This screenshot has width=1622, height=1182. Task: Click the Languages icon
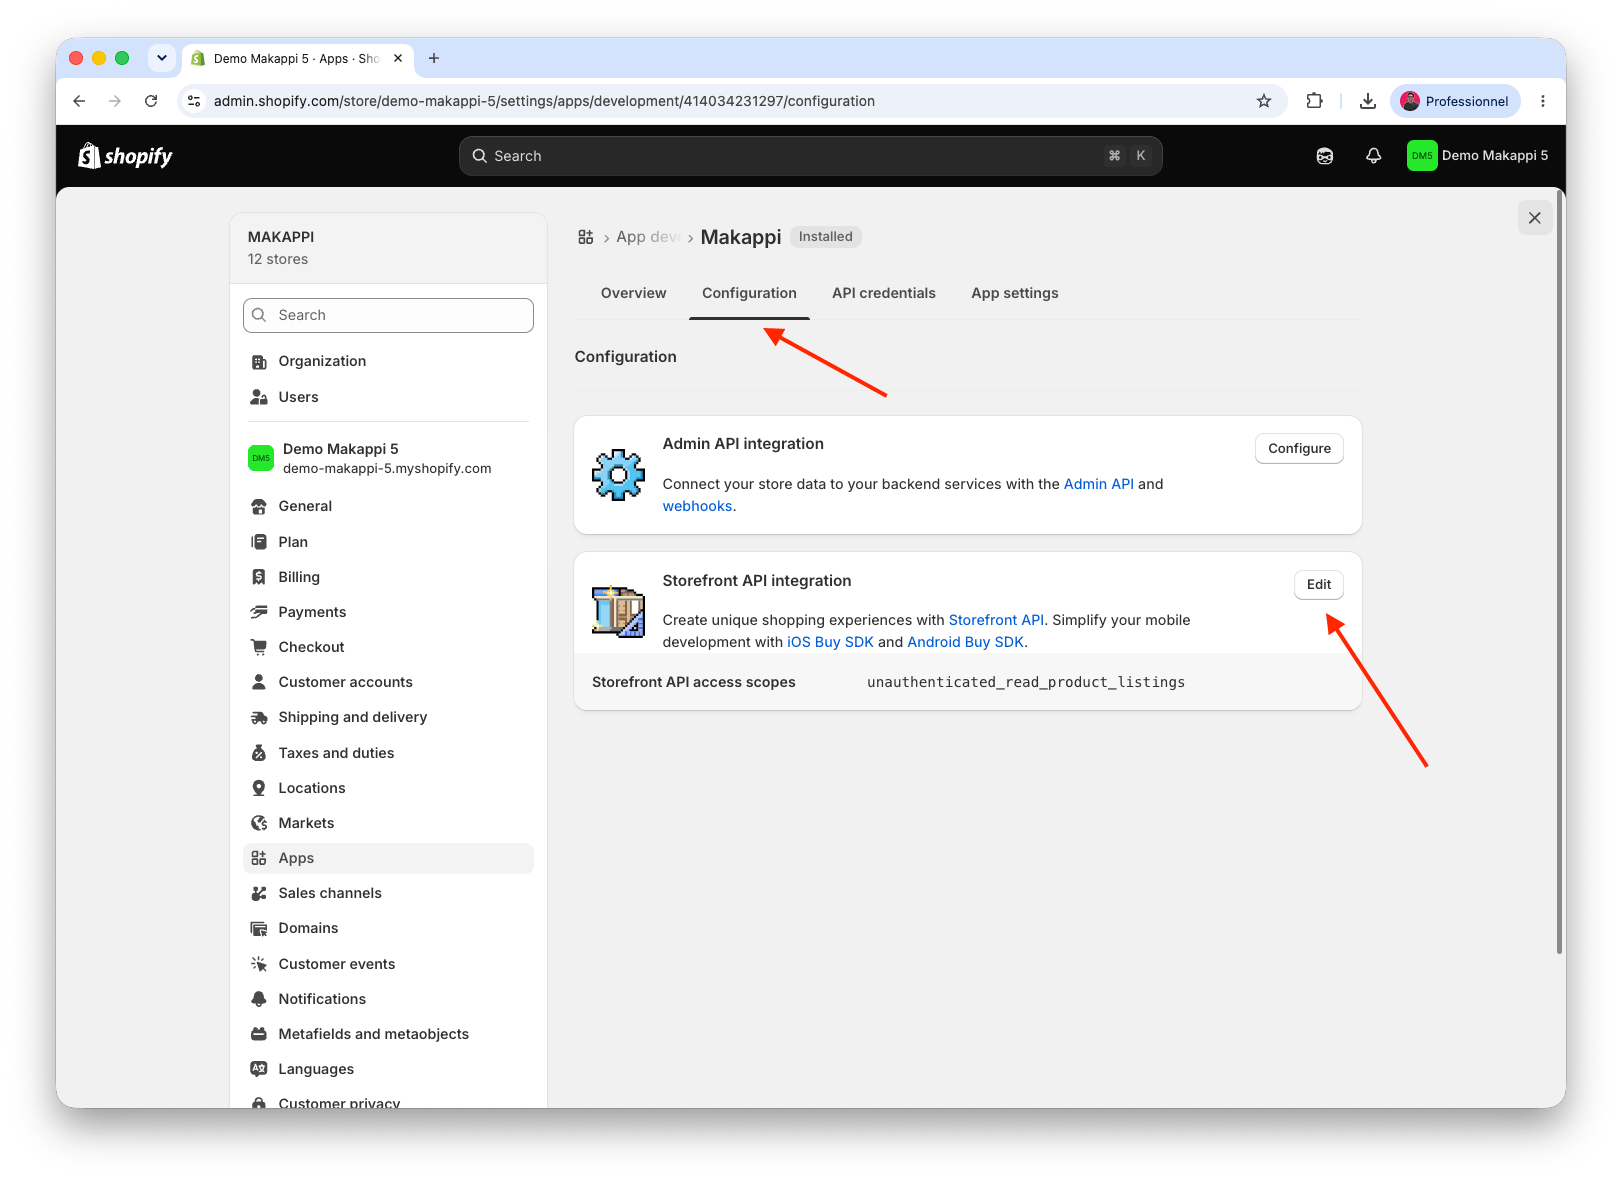pyautogui.click(x=259, y=1069)
